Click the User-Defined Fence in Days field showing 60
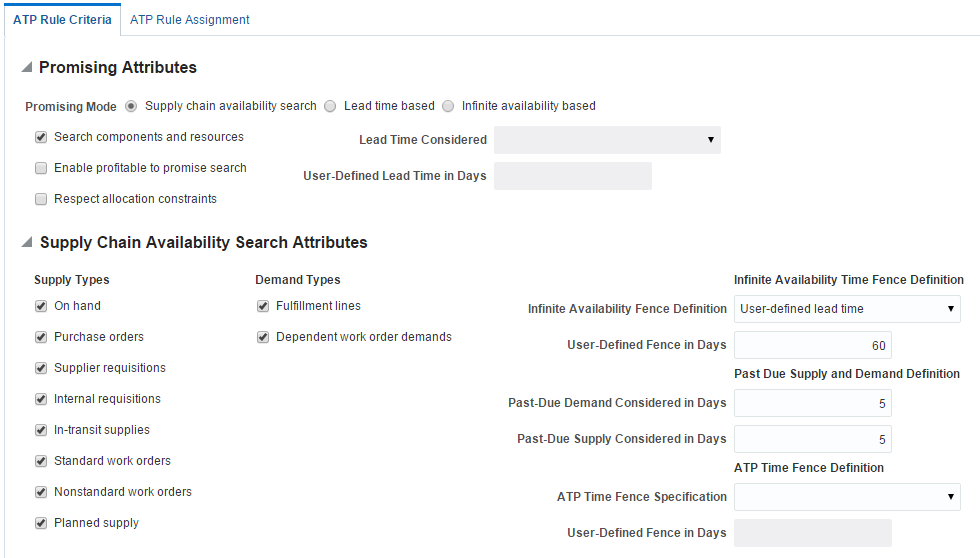 812,346
